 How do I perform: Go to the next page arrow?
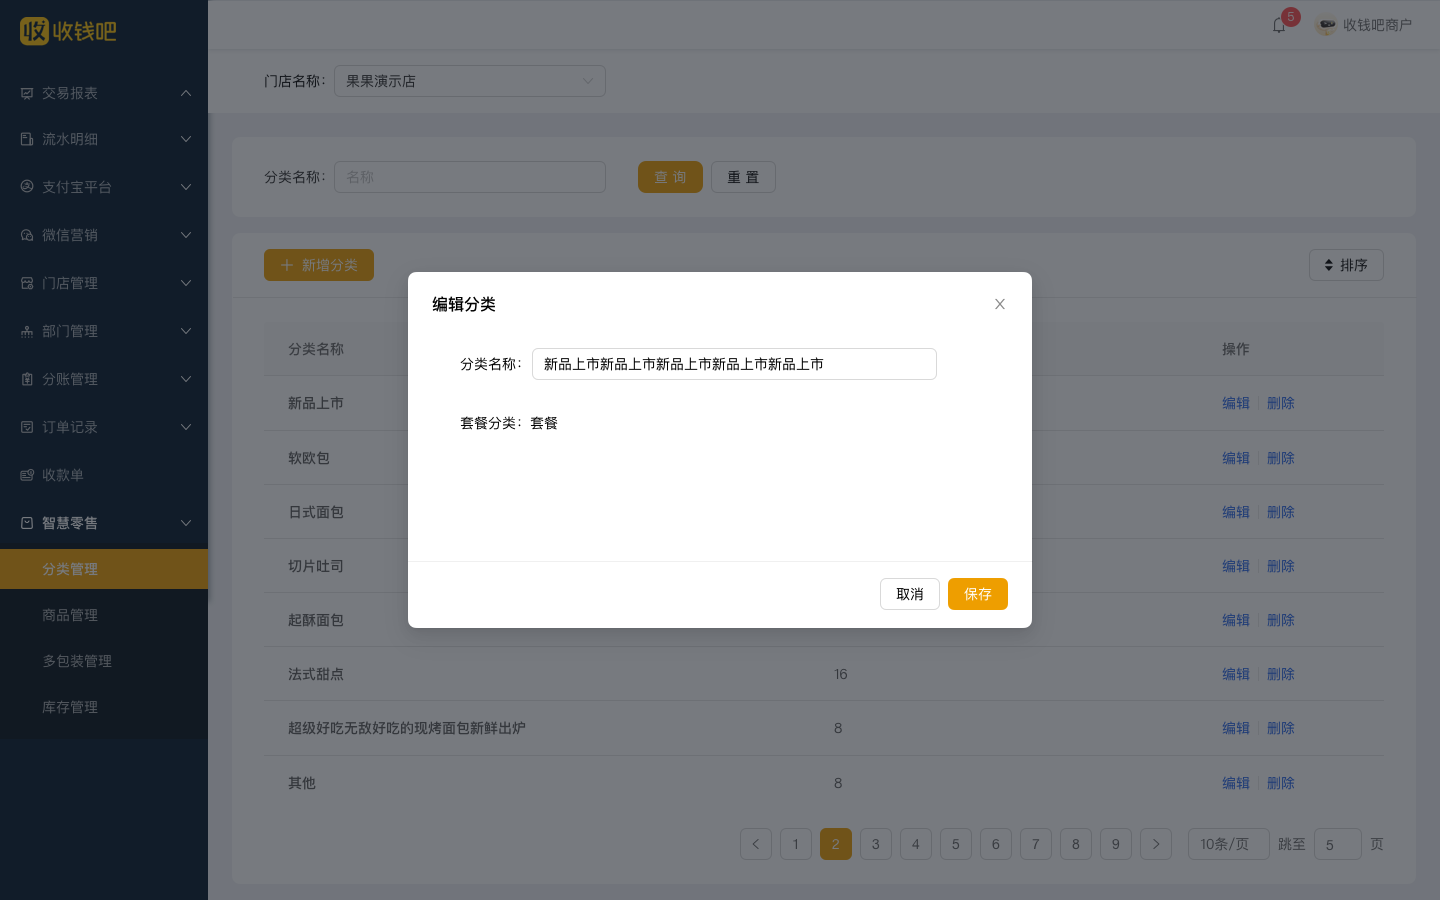(1156, 844)
